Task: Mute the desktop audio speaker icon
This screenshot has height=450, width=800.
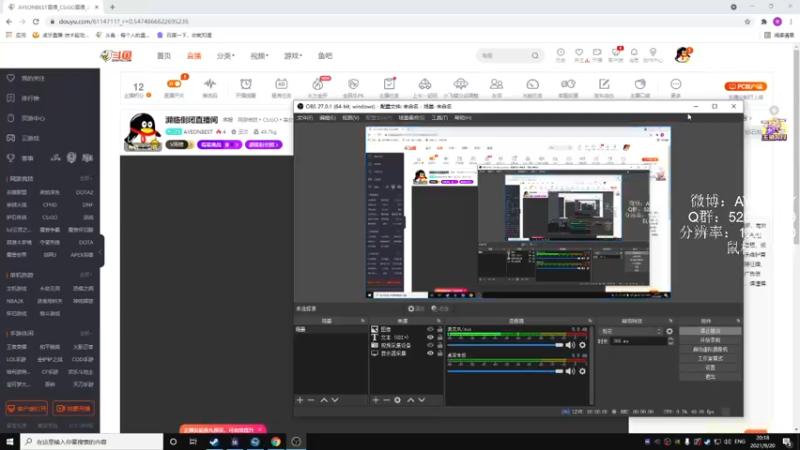Action: point(570,371)
